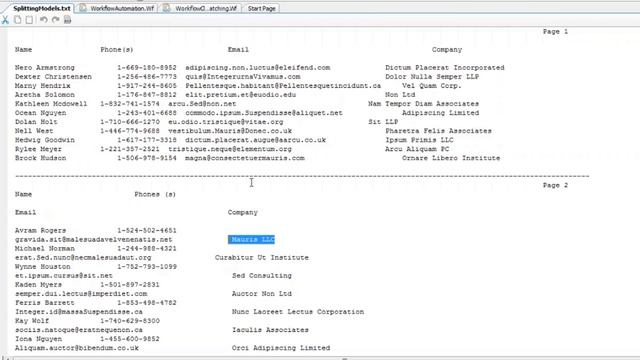Viewport: 640px width, 360px height.
Task: Click the Undo arrow icon
Action: (44, 20)
